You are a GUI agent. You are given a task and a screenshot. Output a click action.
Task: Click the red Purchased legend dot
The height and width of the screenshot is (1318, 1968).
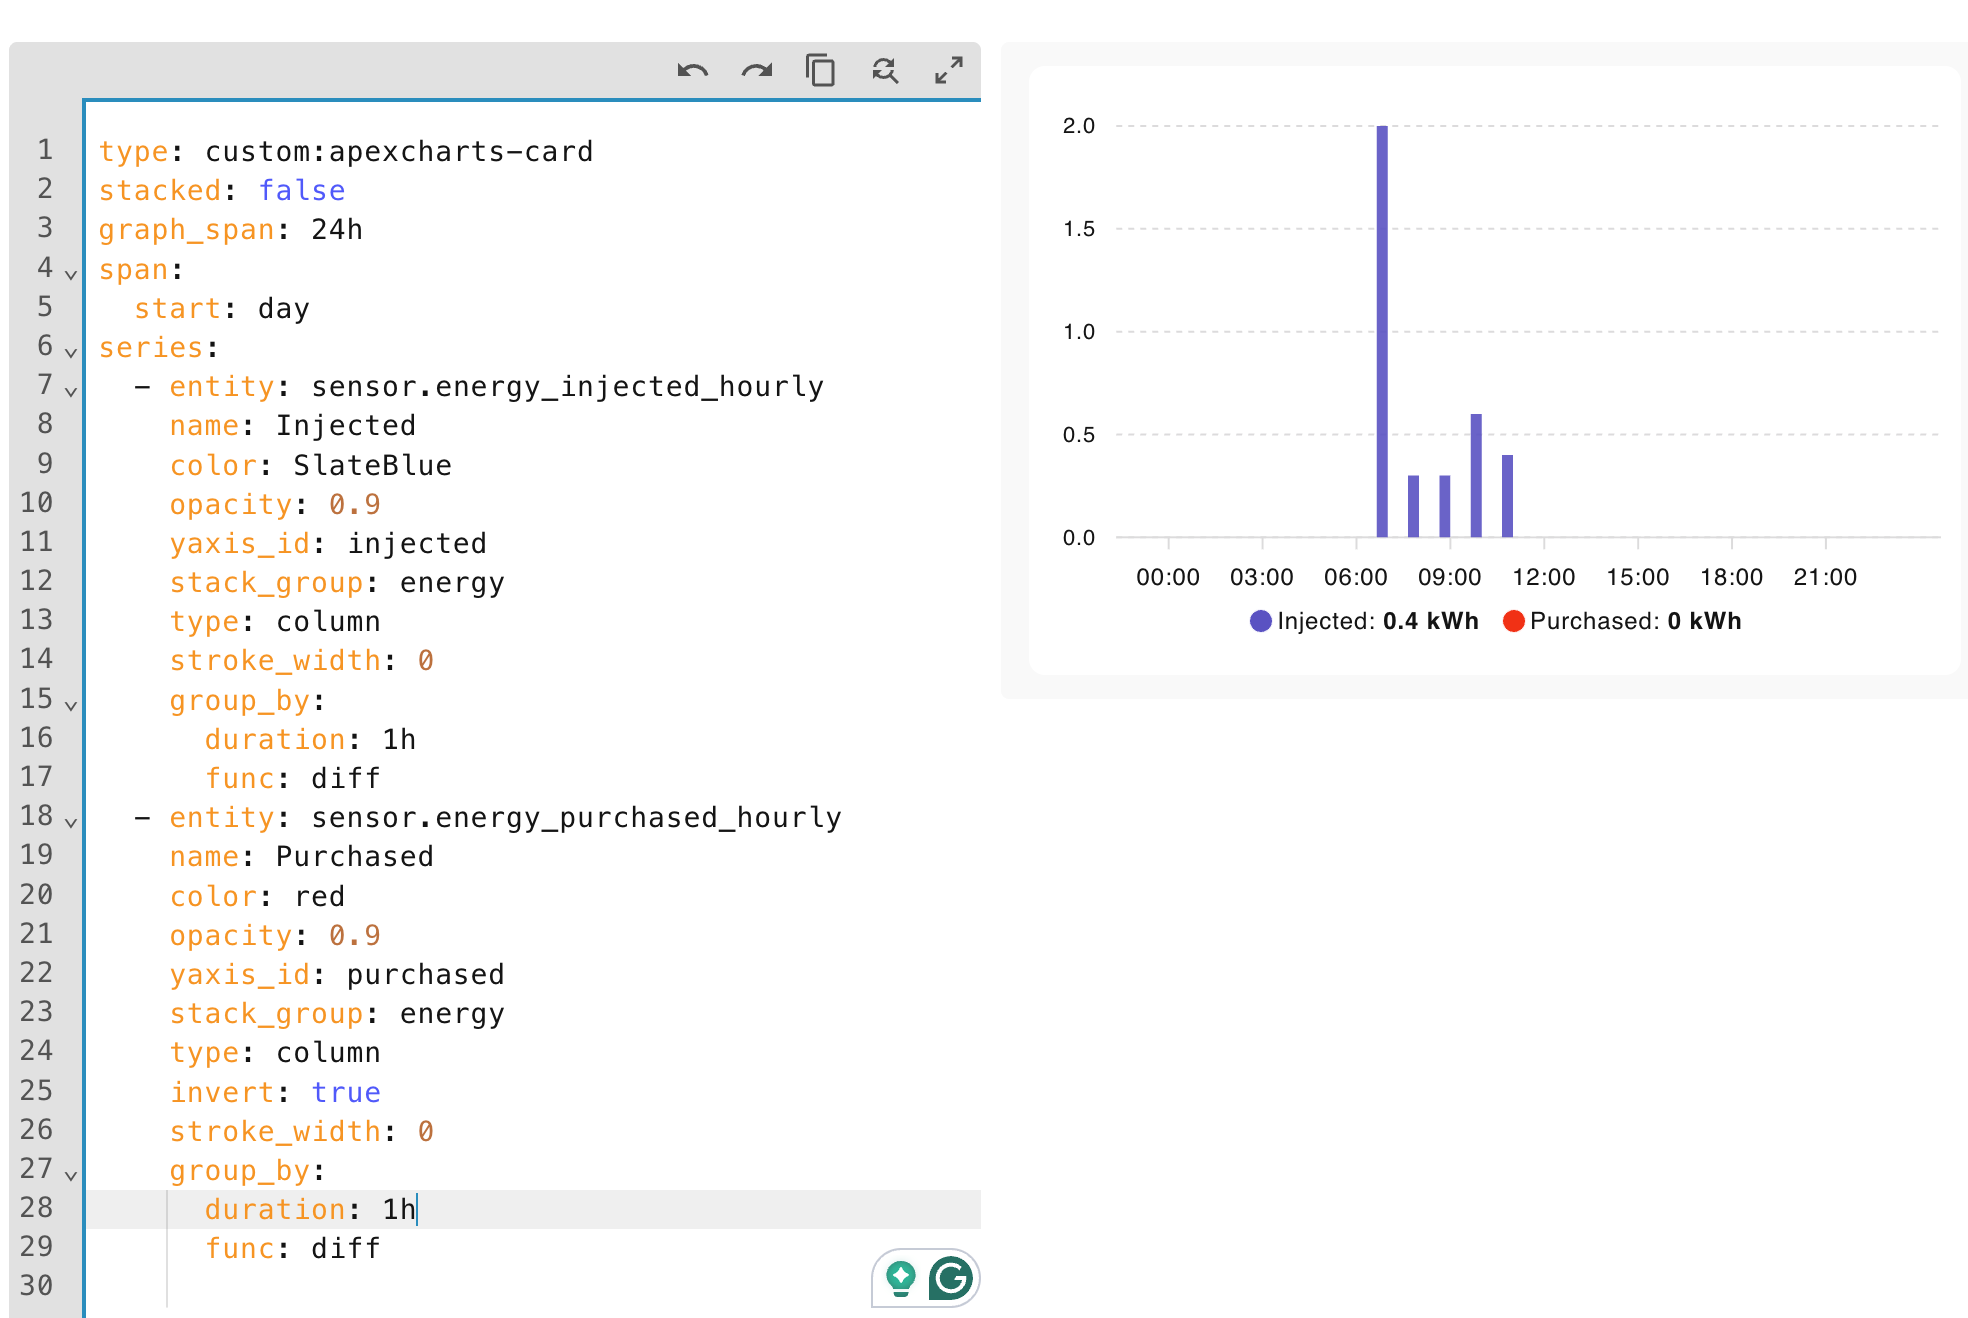point(1513,621)
